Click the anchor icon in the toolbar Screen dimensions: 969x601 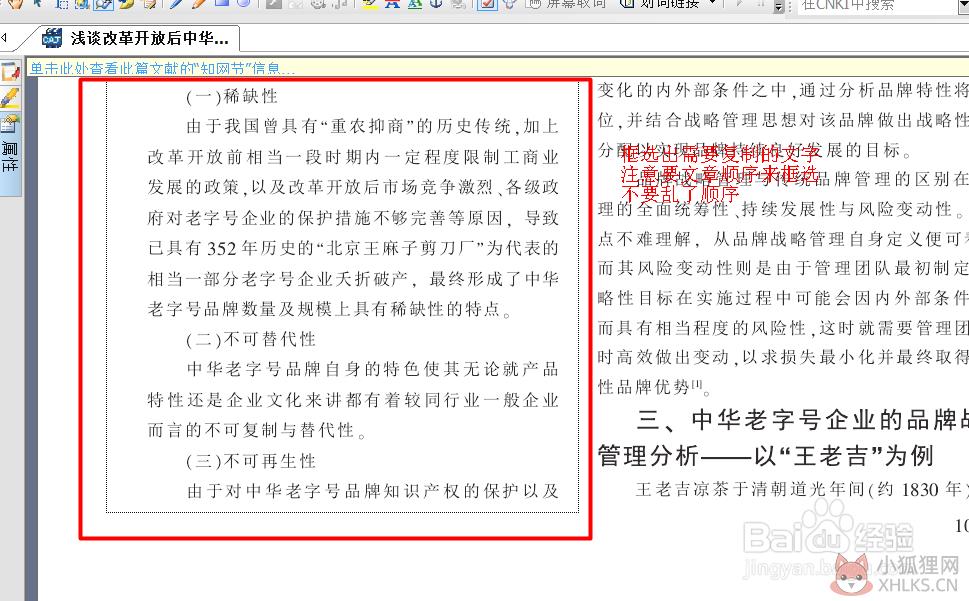pyautogui.click(x=436, y=4)
